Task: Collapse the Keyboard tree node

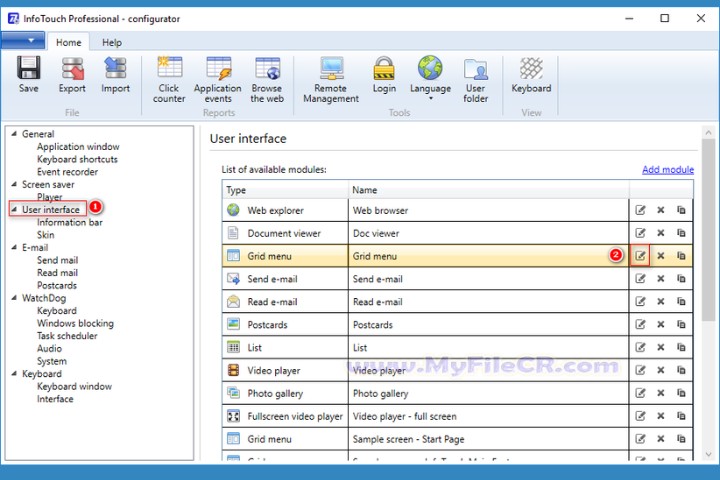Action: [x=14, y=373]
